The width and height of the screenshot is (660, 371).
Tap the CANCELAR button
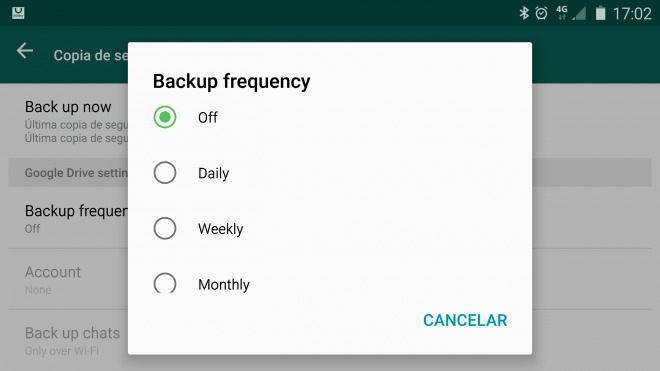465,320
